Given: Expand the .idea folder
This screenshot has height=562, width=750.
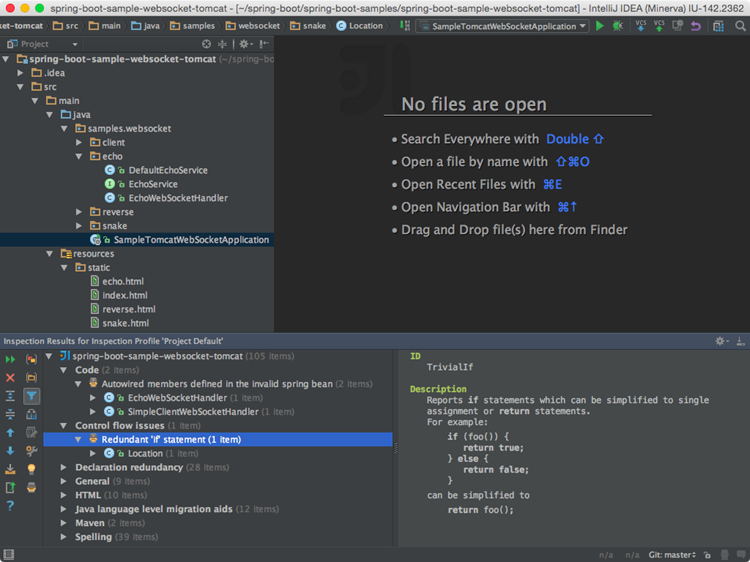Looking at the screenshot, I should pyautogui.click(x=20, y=73).
